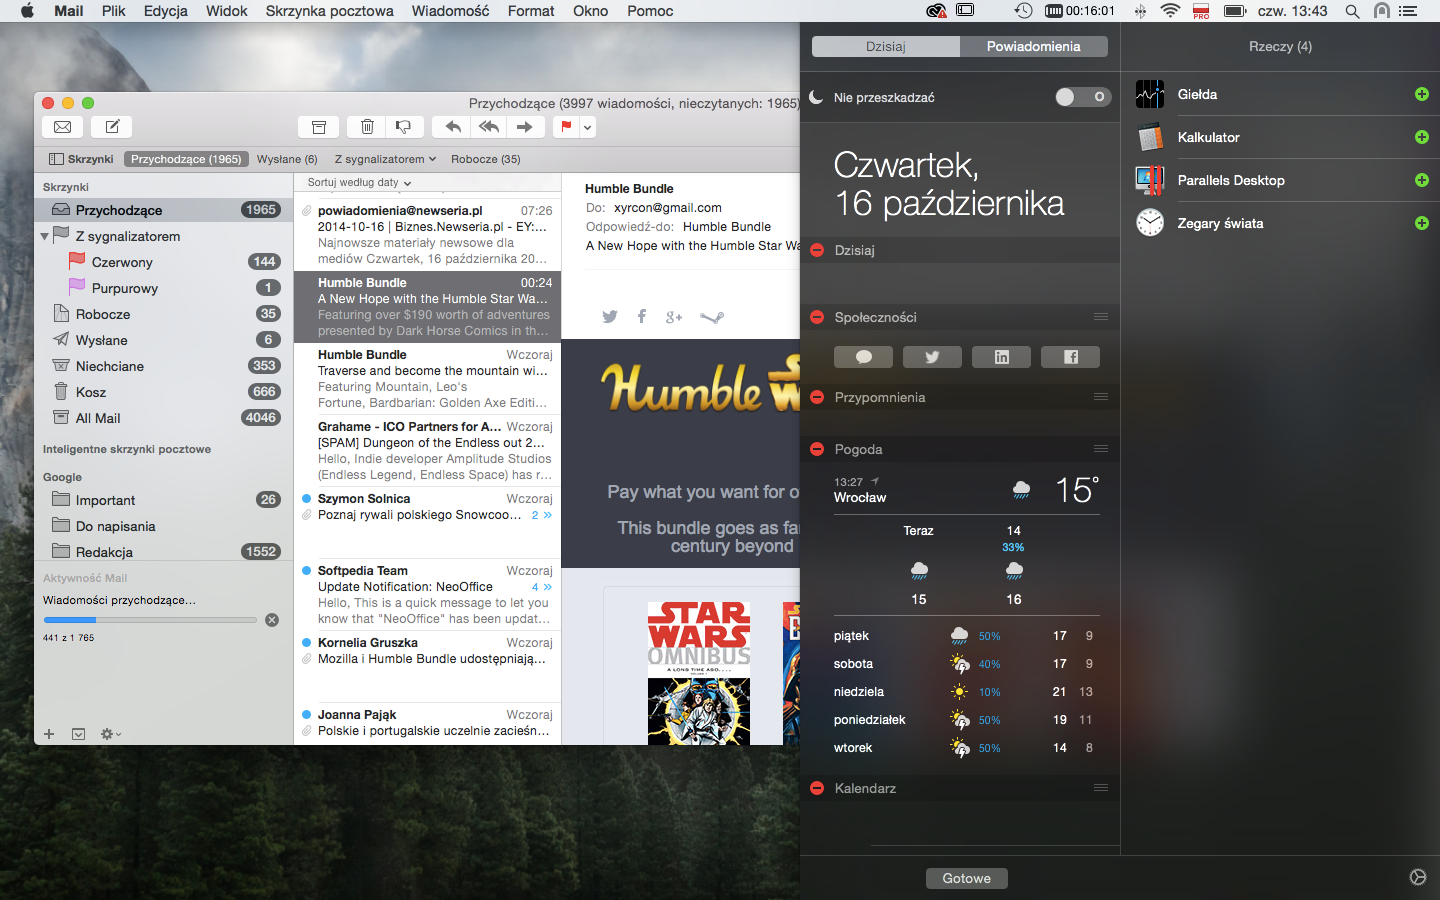Open Wysłane (6) in favorites bar
The image size is (1440, 900).
[x=287, y=159]
